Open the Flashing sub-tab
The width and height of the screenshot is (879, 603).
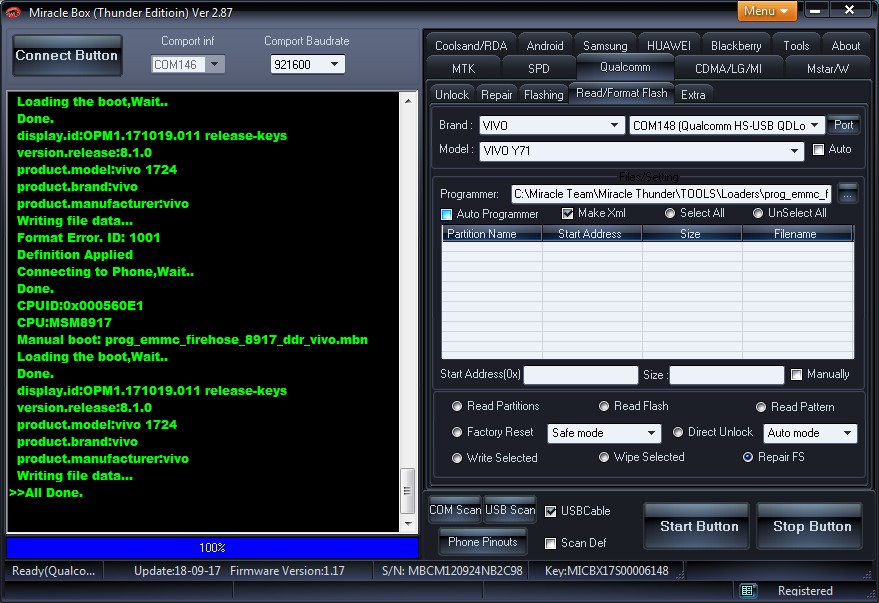[543, 95]
